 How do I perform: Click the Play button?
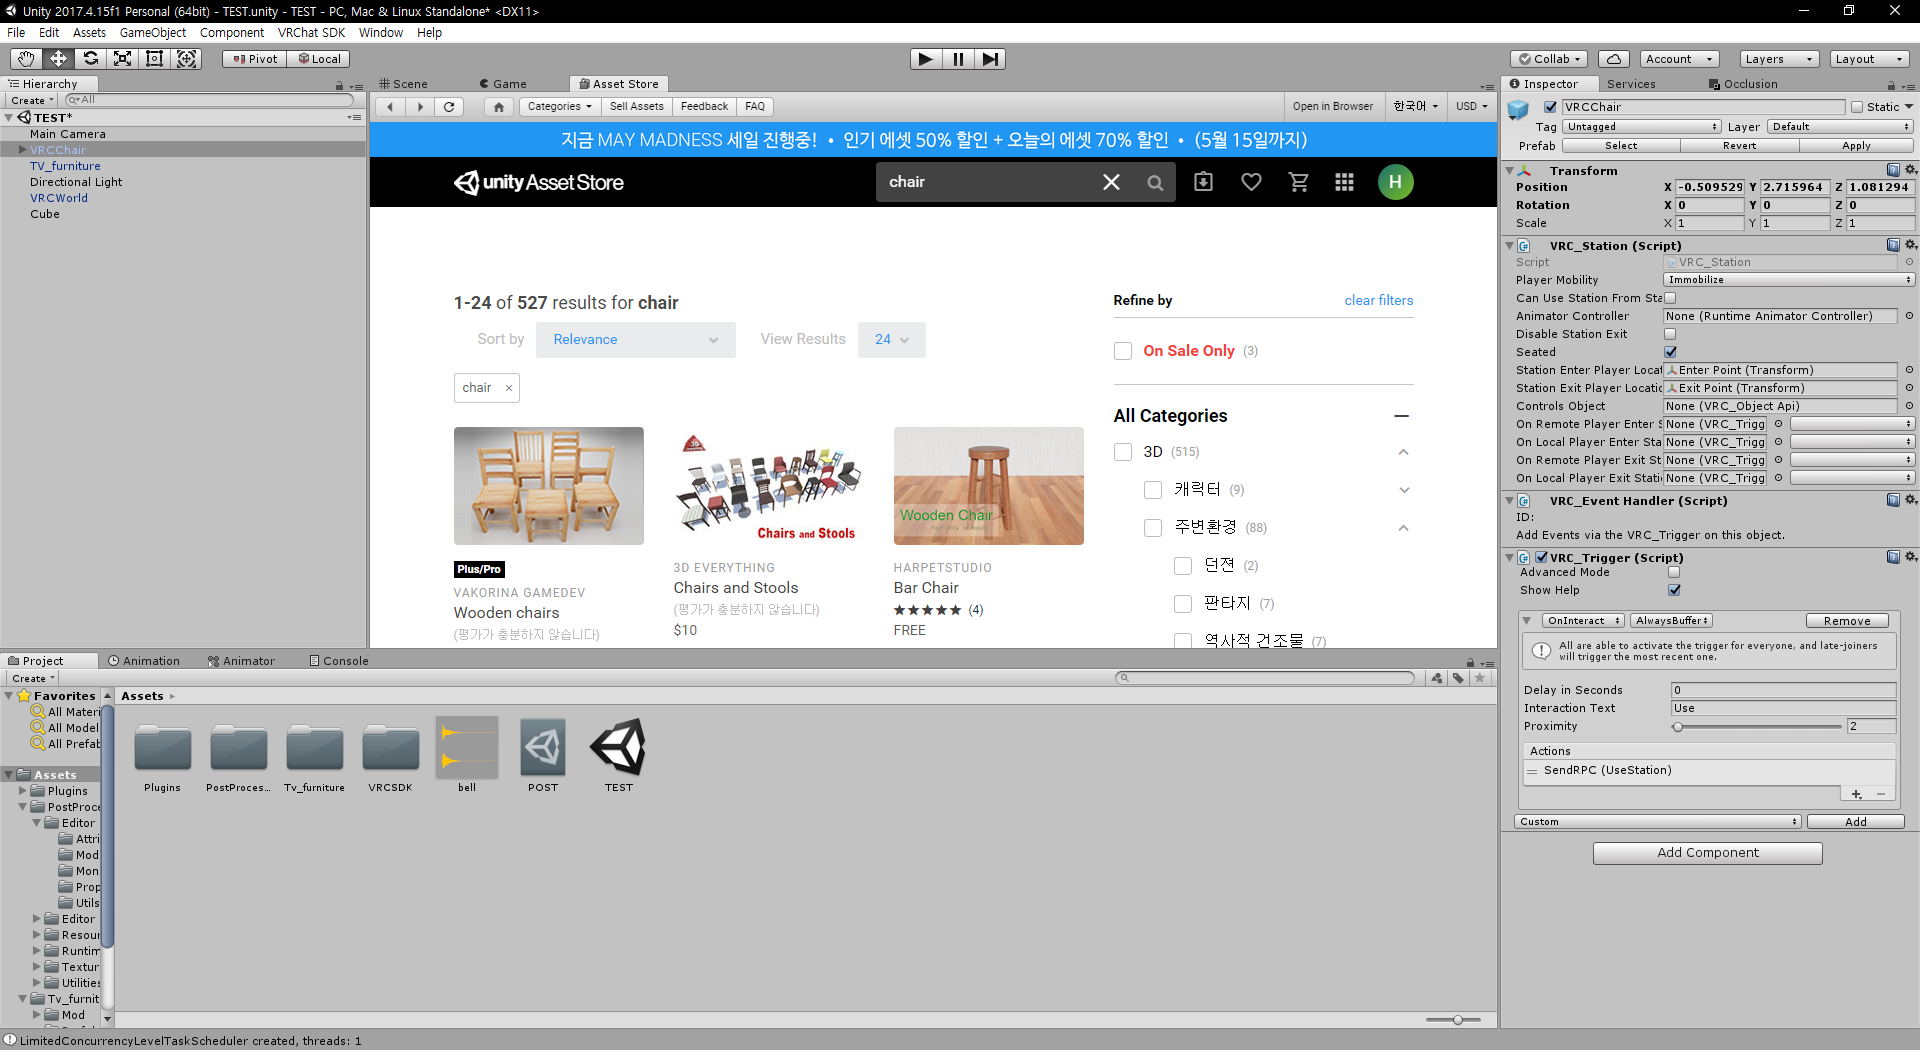926,59
